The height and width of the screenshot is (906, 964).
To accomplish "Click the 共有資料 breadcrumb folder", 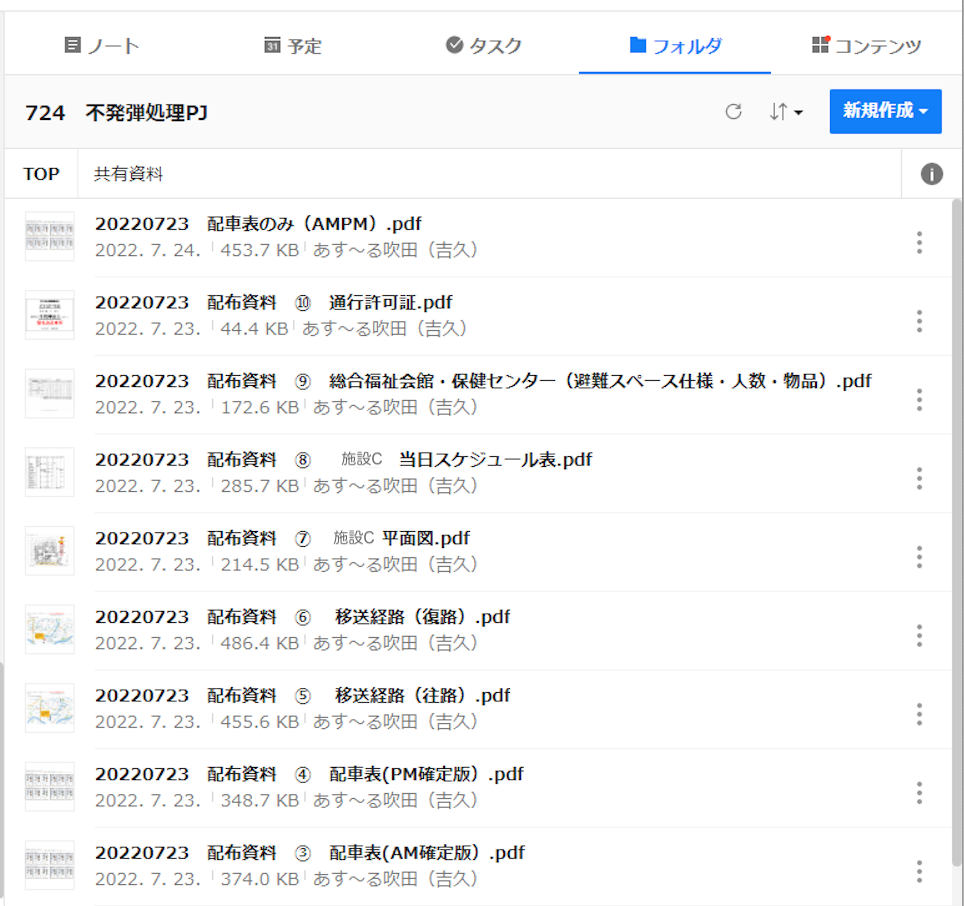I will [x=128, y=174].
